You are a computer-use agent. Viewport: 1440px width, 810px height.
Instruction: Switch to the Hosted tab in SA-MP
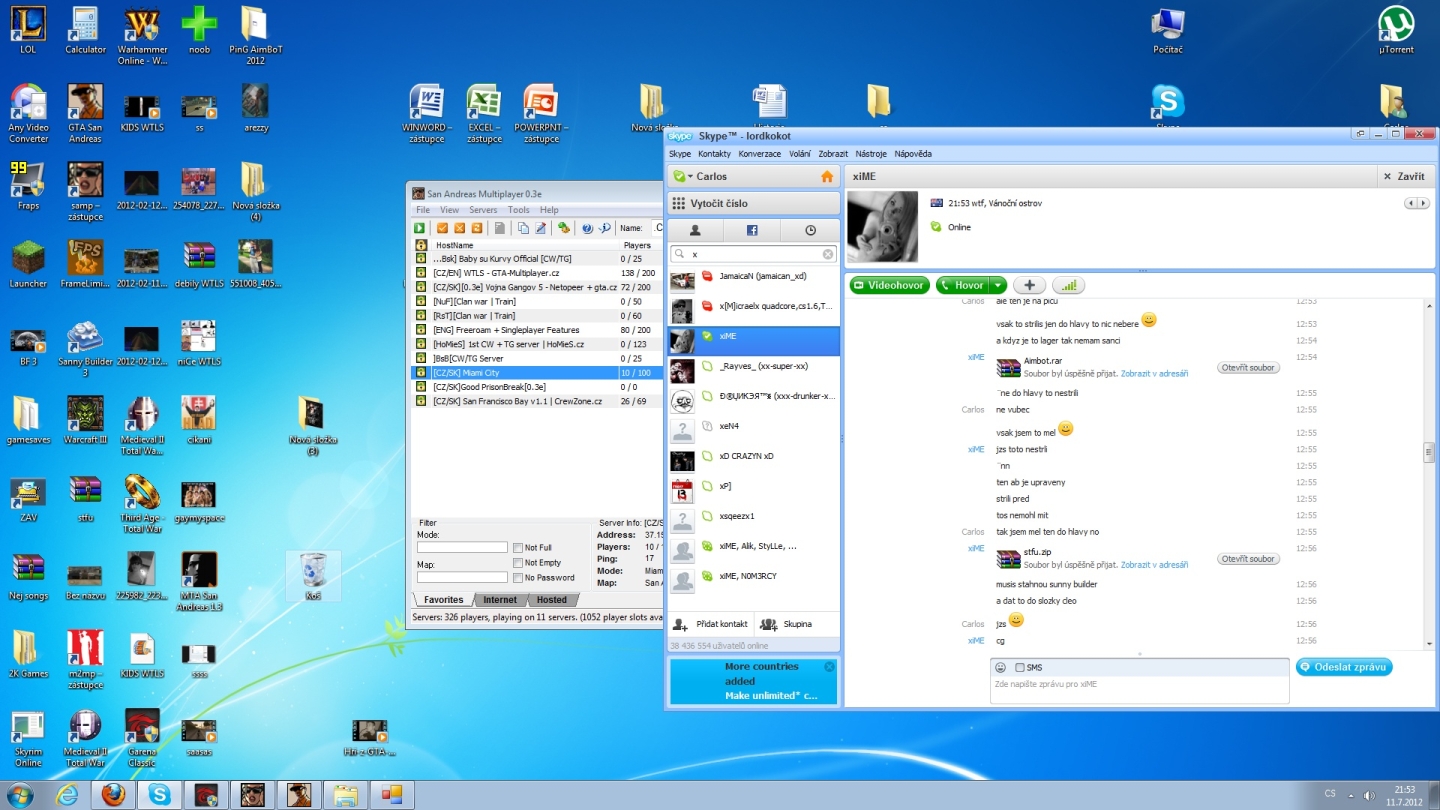click(552, 600)
